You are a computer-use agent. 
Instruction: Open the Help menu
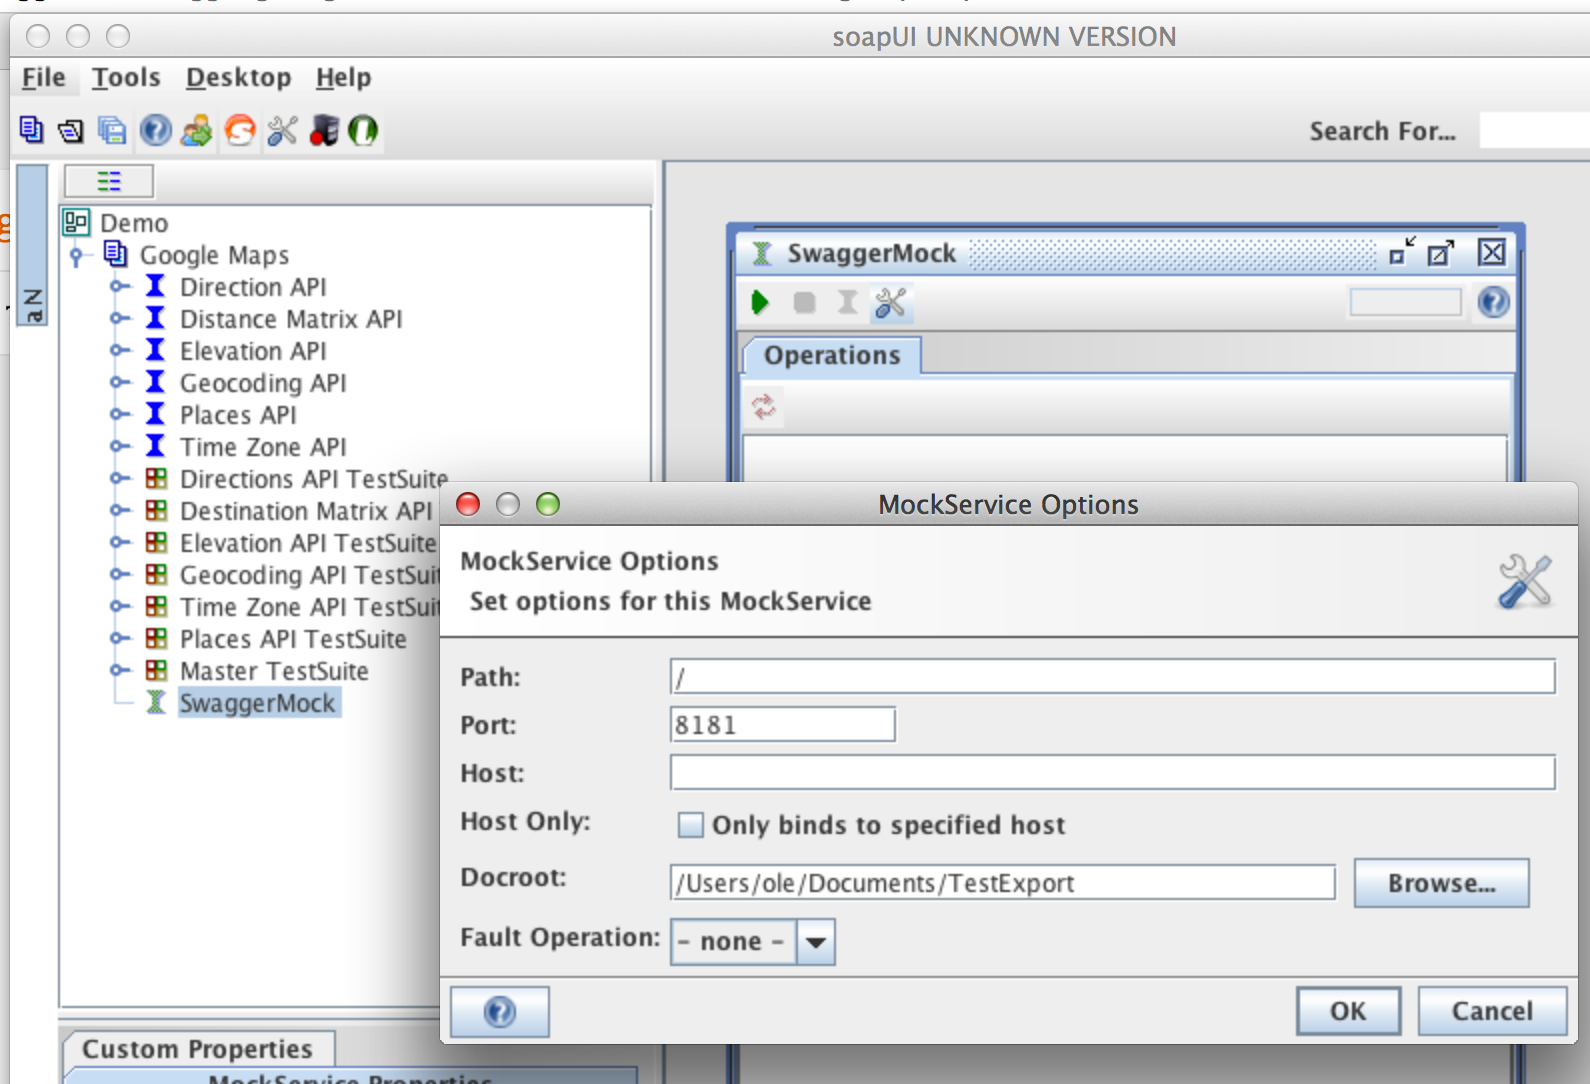coord(343,77)
